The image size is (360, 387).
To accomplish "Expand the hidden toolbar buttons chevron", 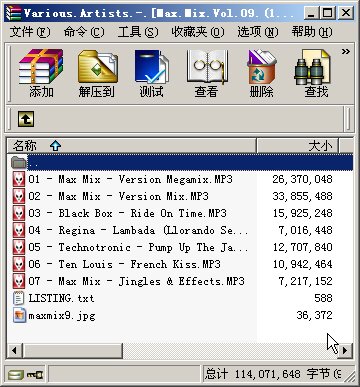I will pyautogui.click(x=346, y=51).
